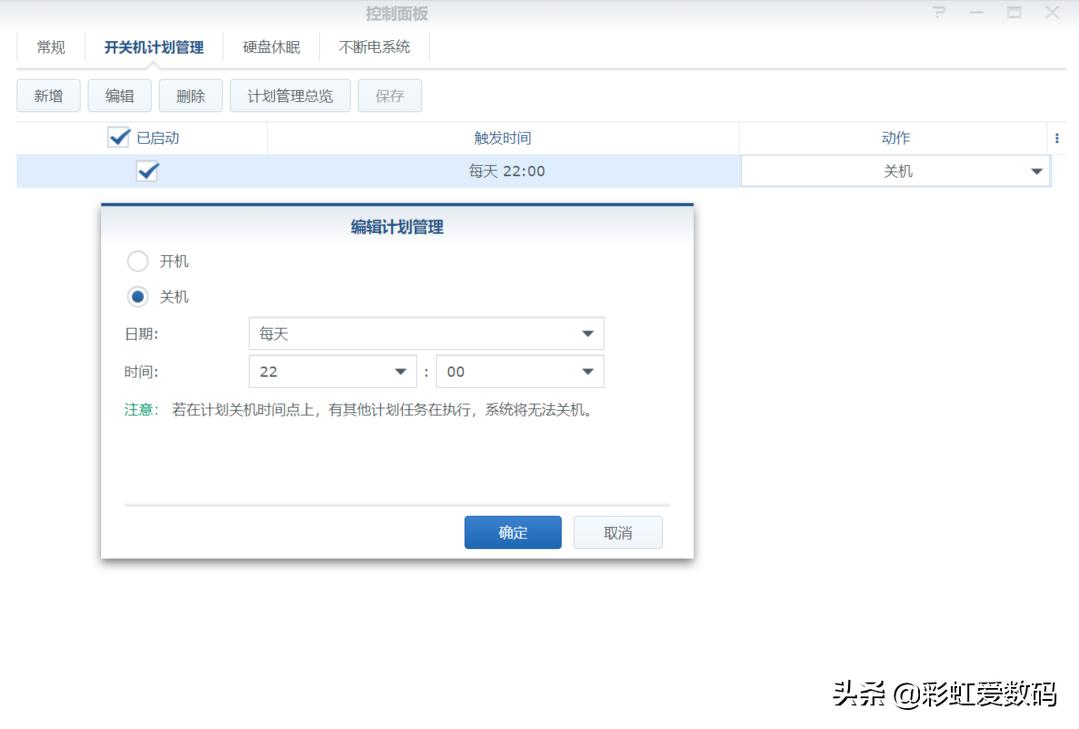Confirm the dialog with the 确定 button
Image resolution: width=1079 pixels, height=729 pixels.
(x=512, y=532)
